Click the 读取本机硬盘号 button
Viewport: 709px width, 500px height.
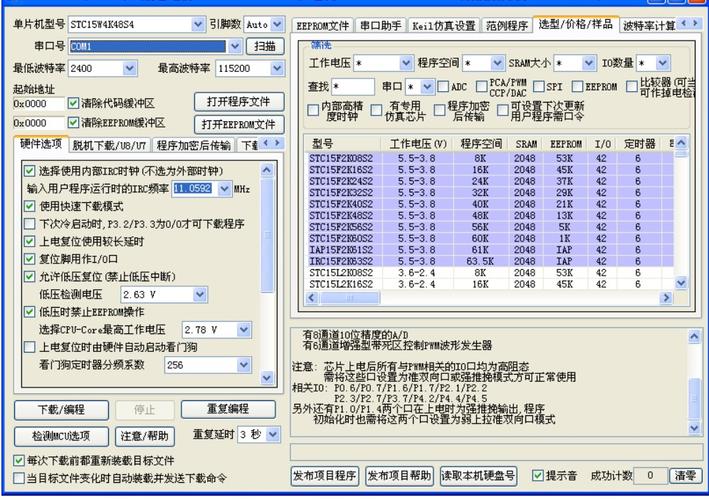pyautogui.click(x=478, y=476)
